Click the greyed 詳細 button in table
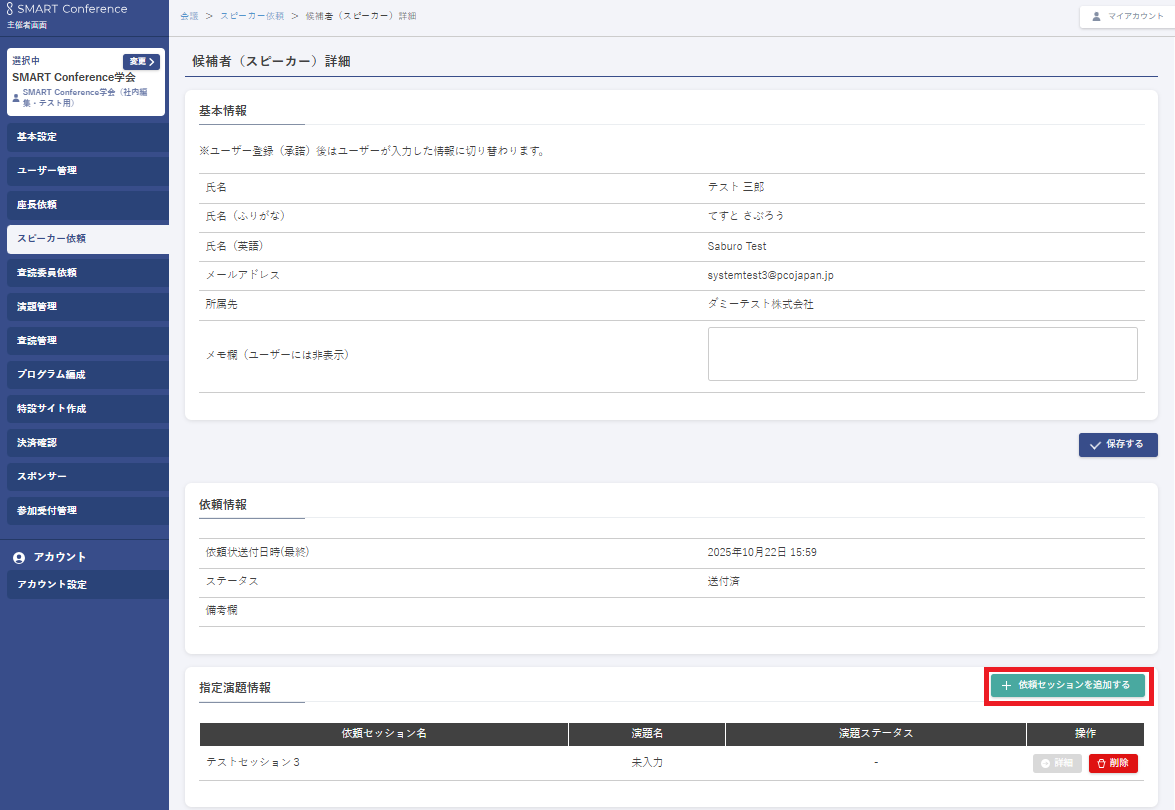1175x810 pixels. pyautogui.click(x=1057, y=763)
